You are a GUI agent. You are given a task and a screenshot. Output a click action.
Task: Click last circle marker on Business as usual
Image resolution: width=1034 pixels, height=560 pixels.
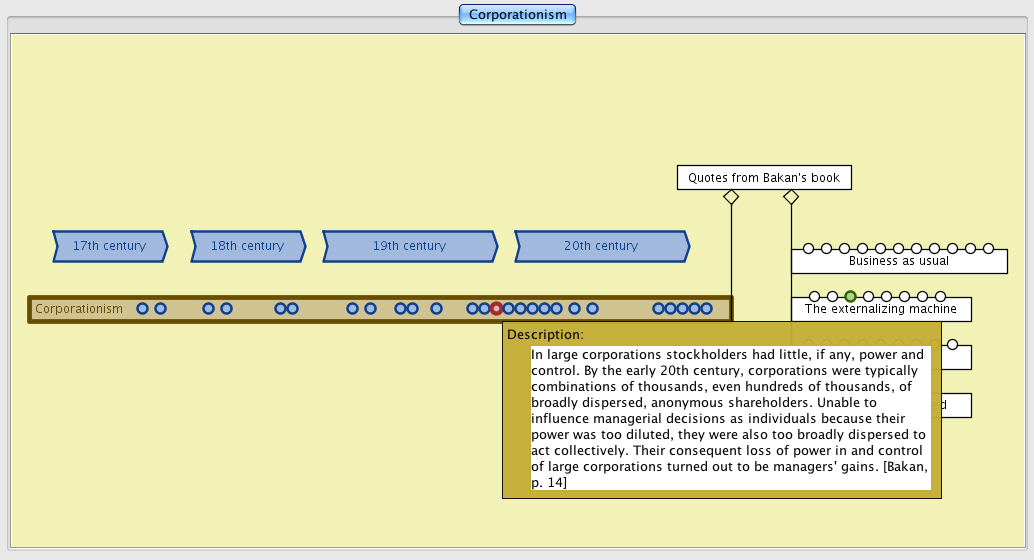pyautogui.click(x=988, y=248)
